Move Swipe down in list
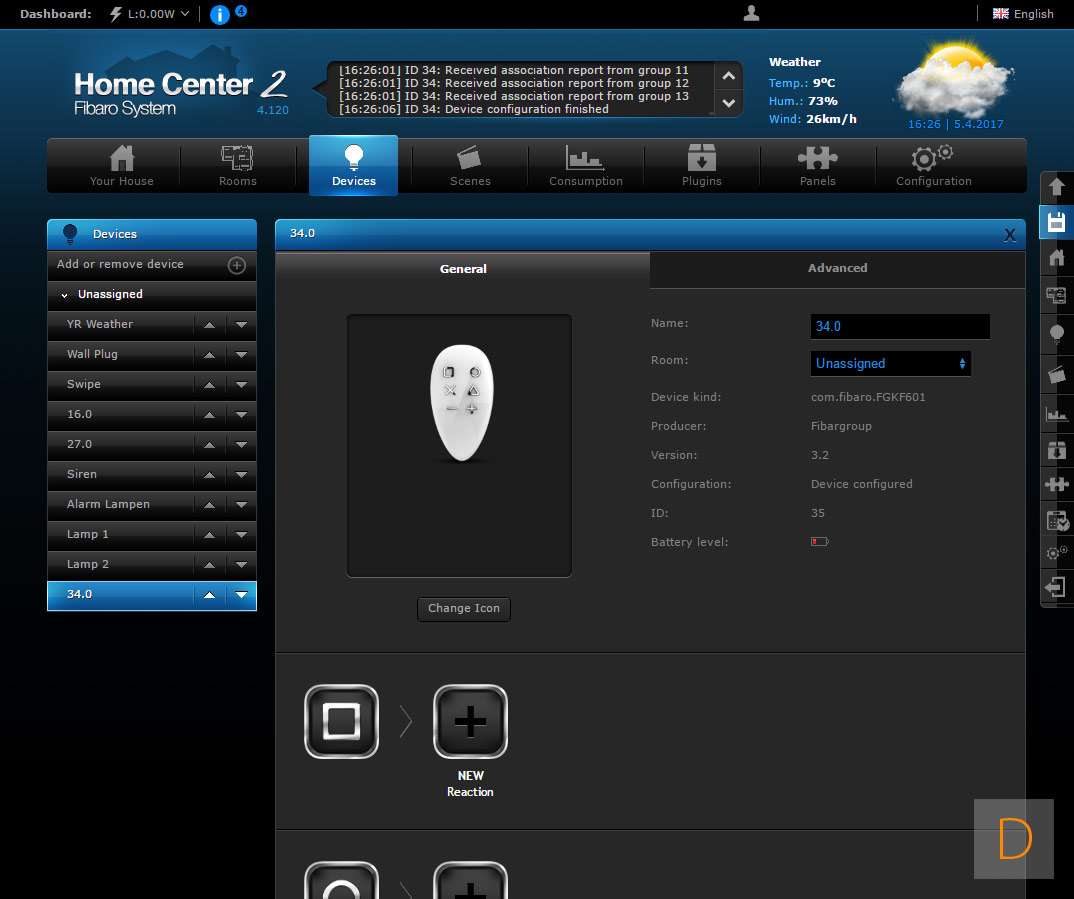 tap(241, 385)
